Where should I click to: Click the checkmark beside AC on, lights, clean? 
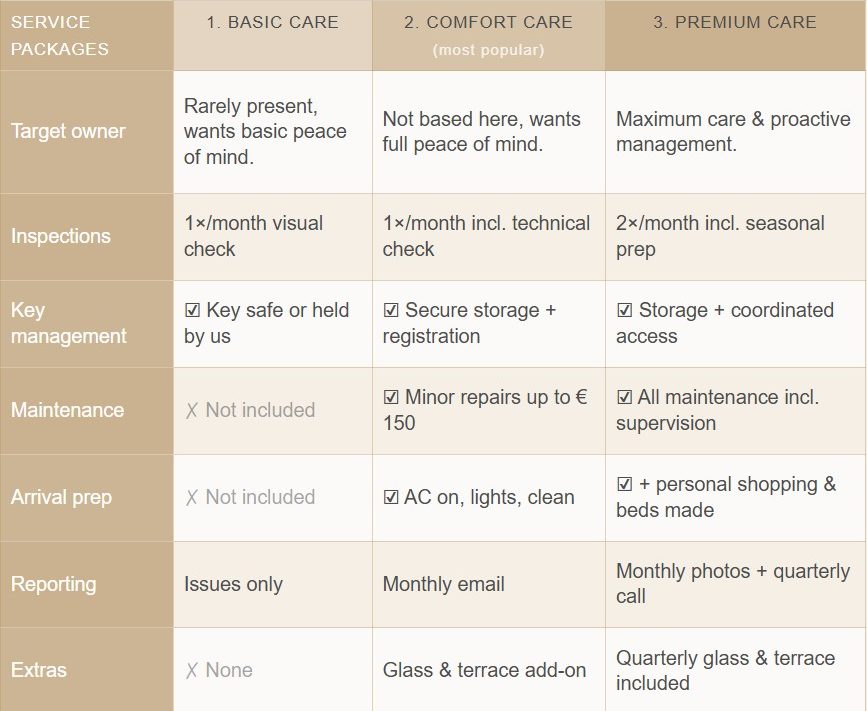pyautogui.click(x=391, y=497)
